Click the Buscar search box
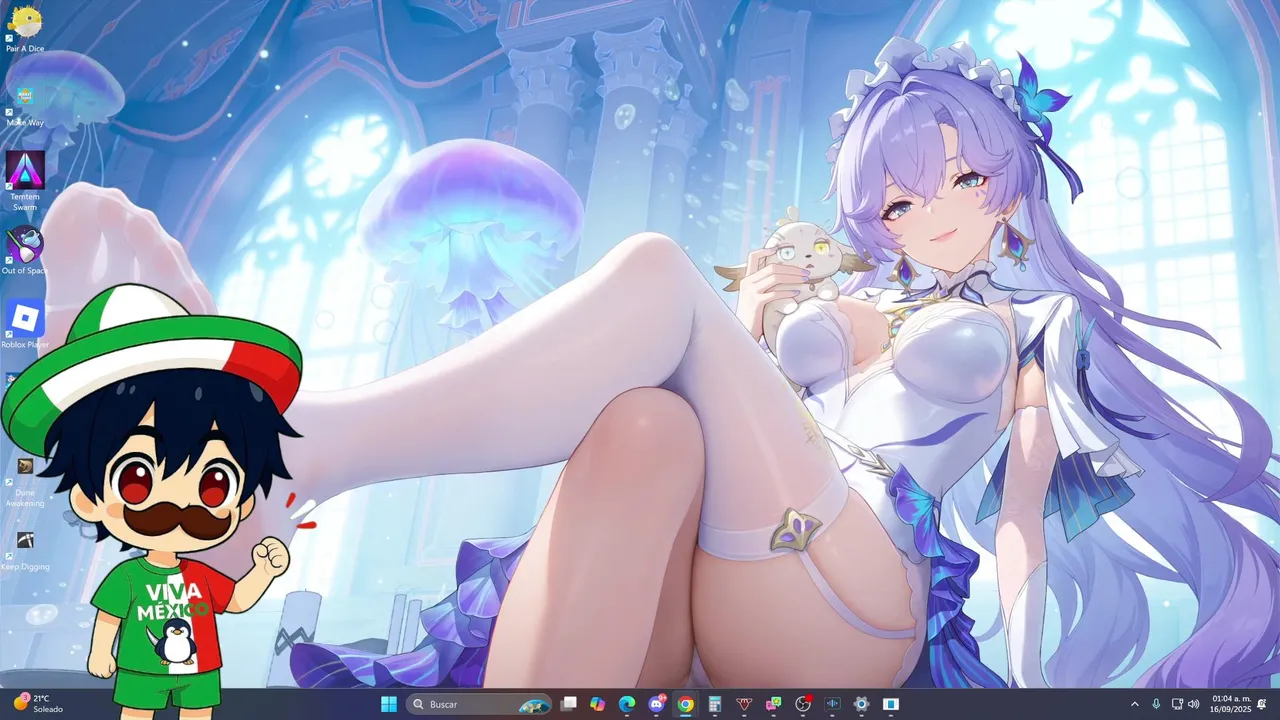This screenshot has height=720, width=1280. click(479, 704)
